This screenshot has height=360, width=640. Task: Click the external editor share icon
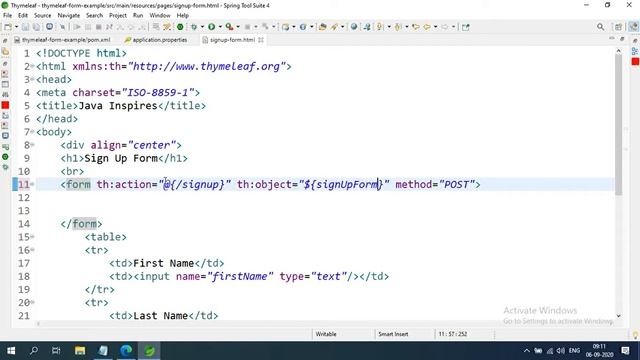tap(466, 27)
